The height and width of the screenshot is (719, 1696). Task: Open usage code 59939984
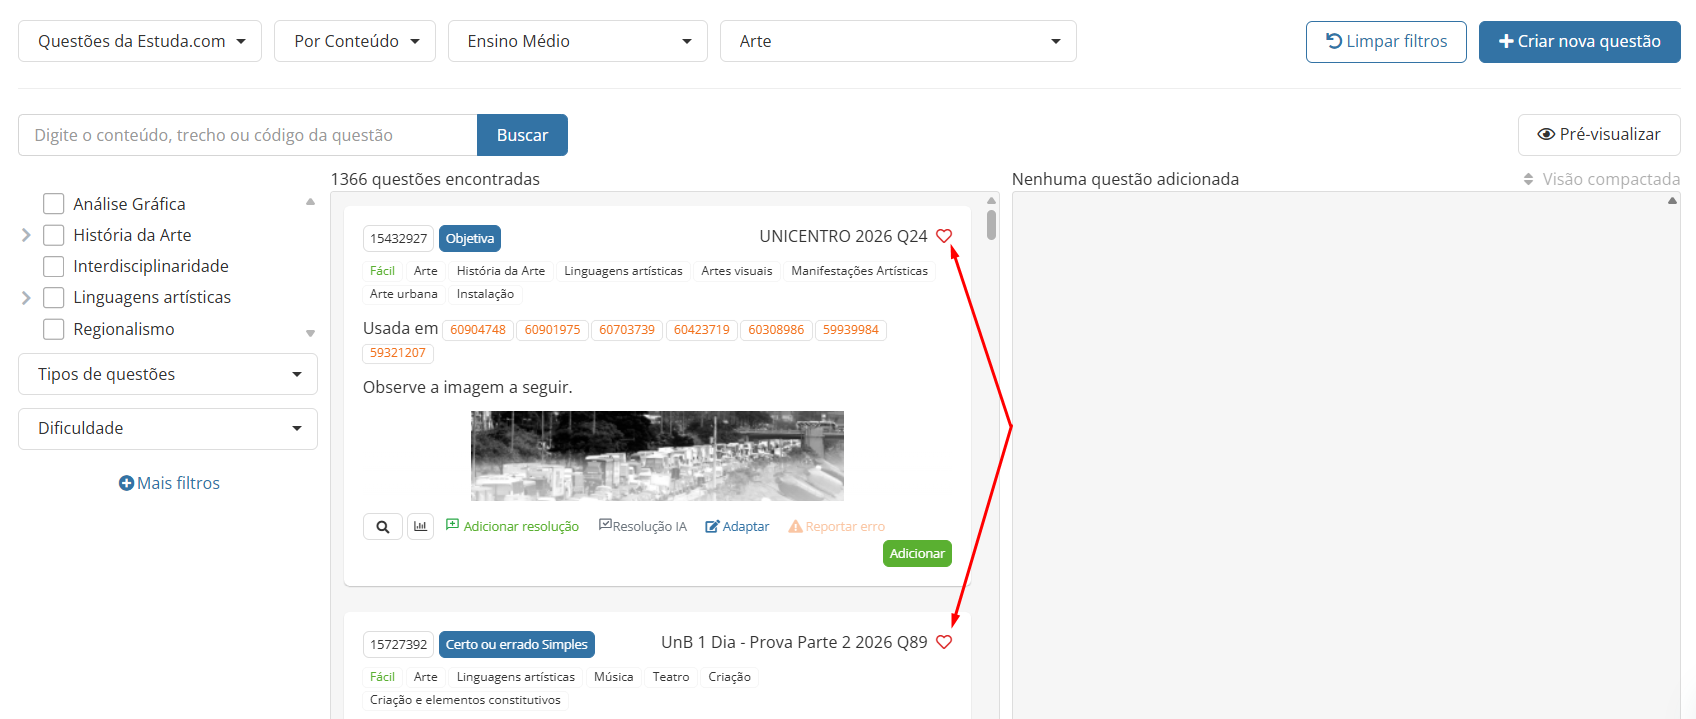pyautogui.click(x=851, y=330)
